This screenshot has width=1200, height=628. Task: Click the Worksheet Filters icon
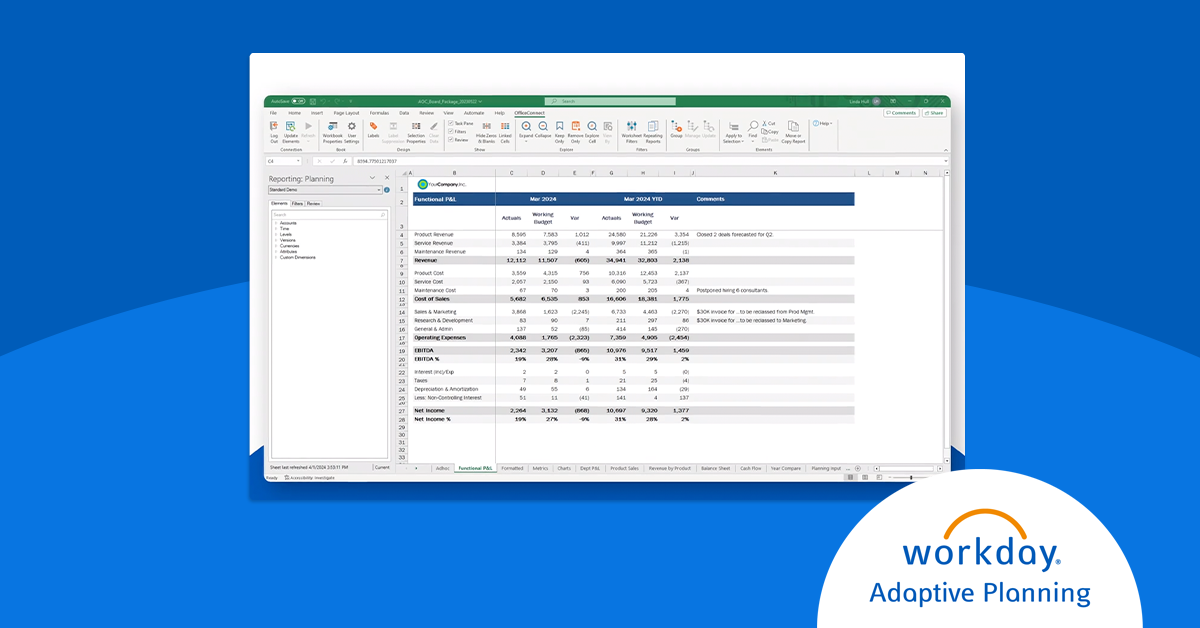[x=631, y=128]
